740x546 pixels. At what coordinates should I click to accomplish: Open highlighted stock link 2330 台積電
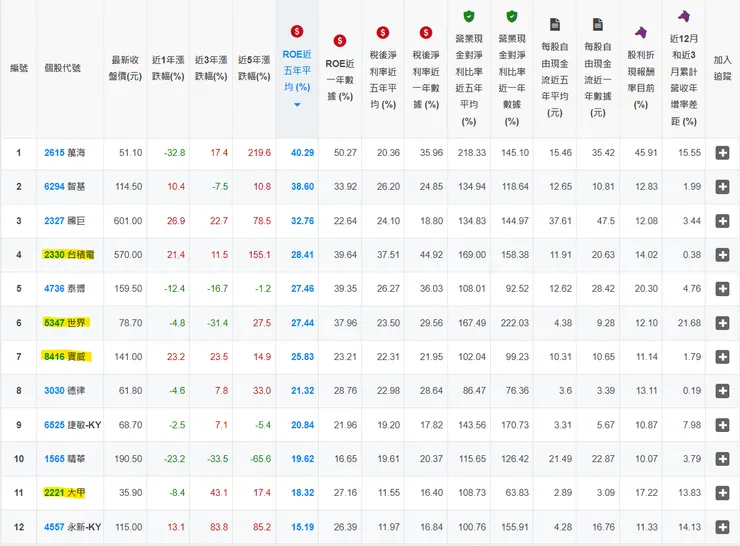point(69,255)
